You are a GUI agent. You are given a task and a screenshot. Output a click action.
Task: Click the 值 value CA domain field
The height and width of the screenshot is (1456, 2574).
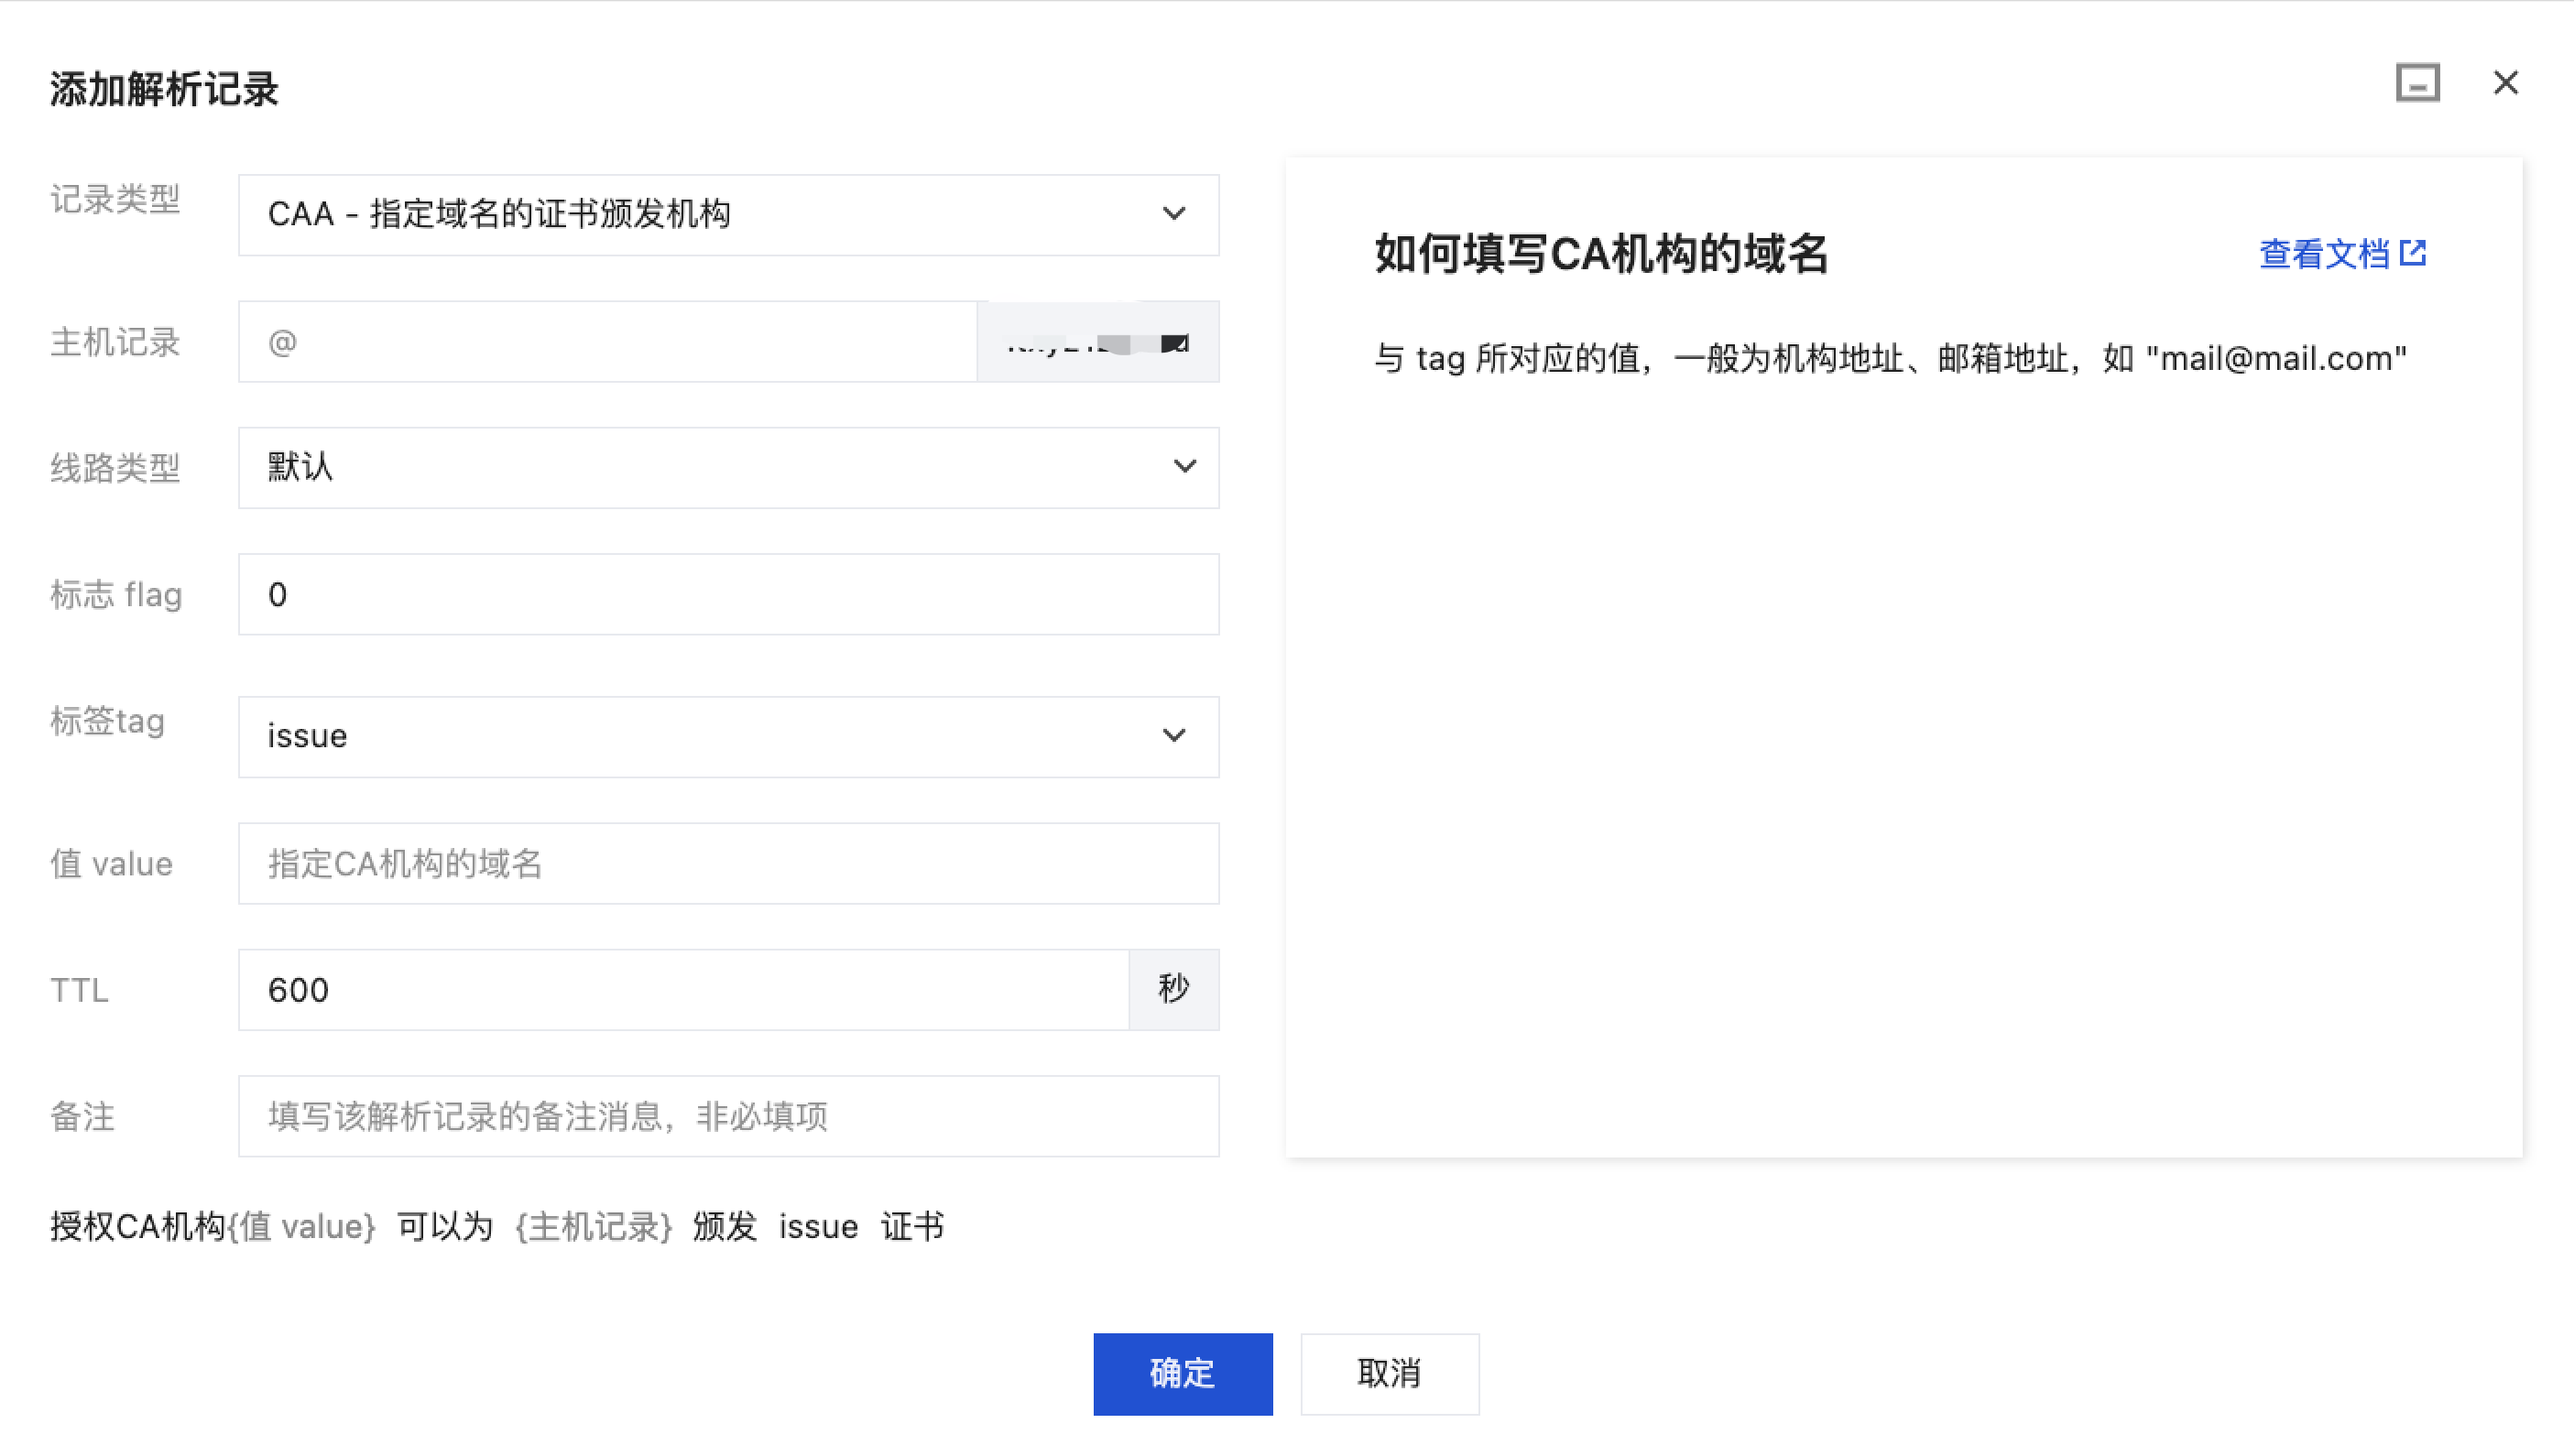(x=728, y=864)
